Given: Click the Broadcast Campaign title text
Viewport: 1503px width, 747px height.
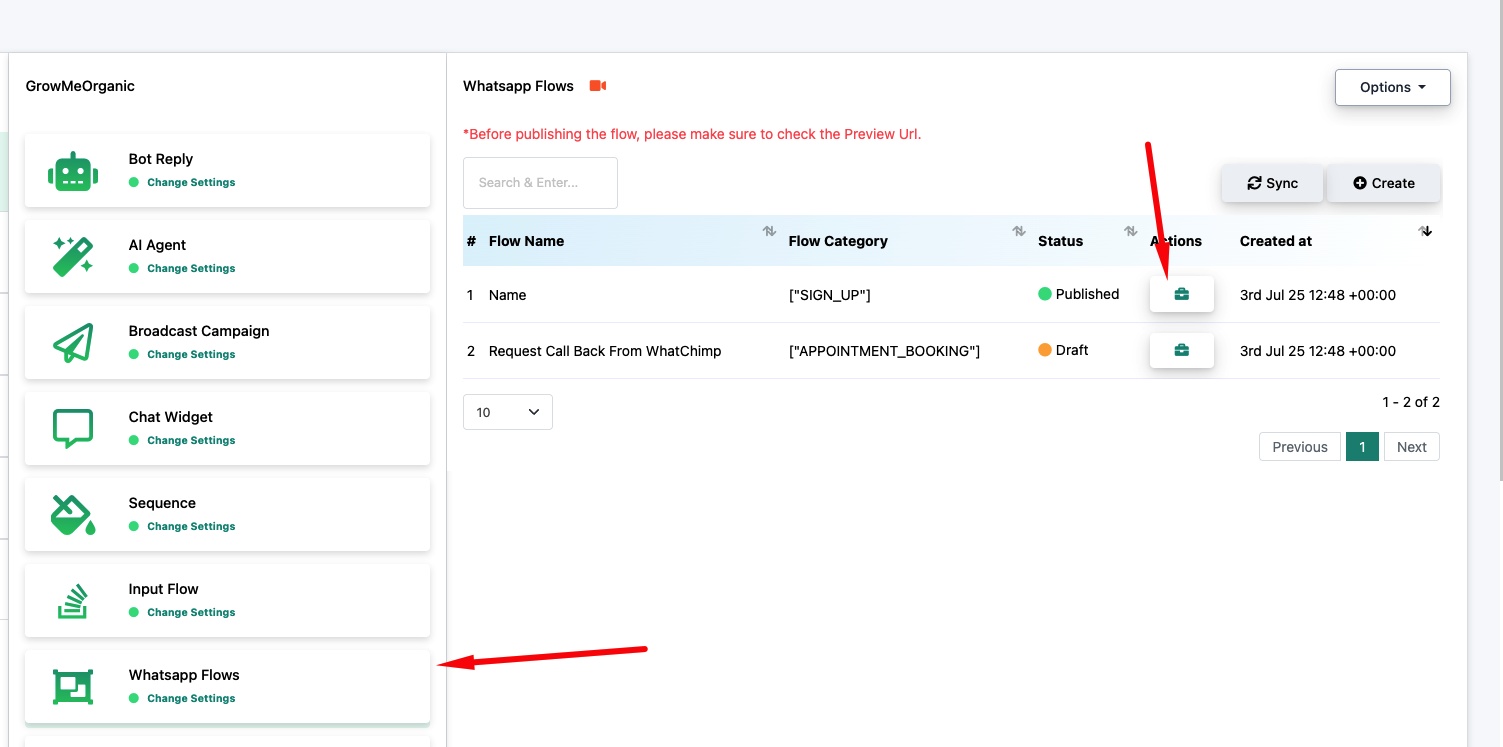Looking at the screenshot, I should click(x=199, y=331).
